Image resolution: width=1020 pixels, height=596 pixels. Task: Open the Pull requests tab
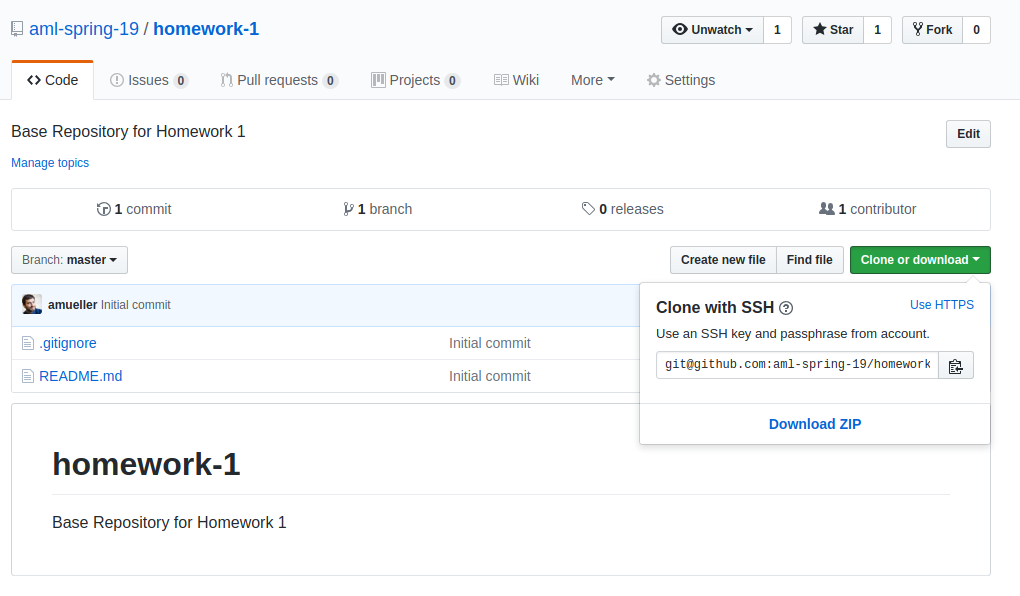click(279, 80)
